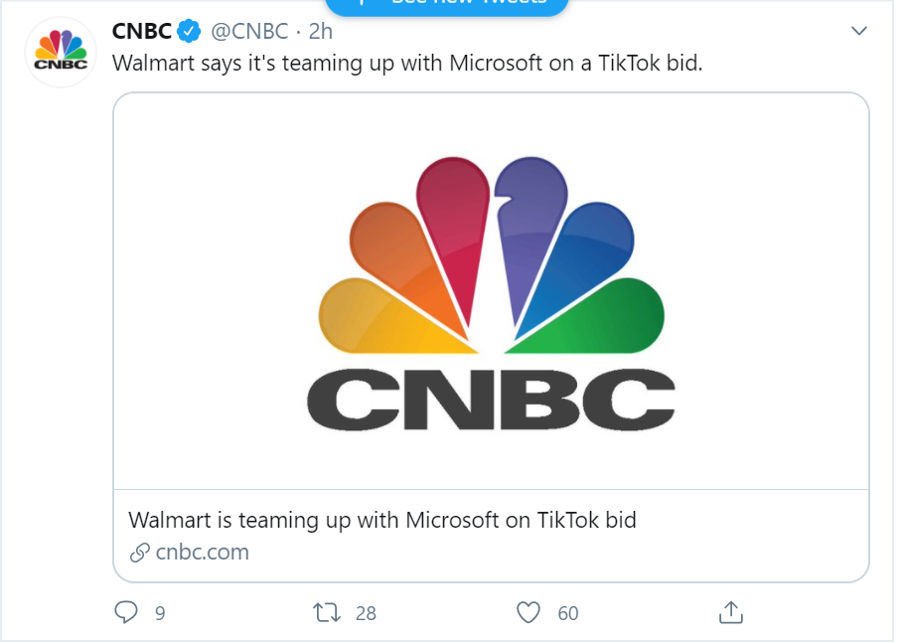
Task: Click the verified badge next to CNBC
Action: coord(187,31)
